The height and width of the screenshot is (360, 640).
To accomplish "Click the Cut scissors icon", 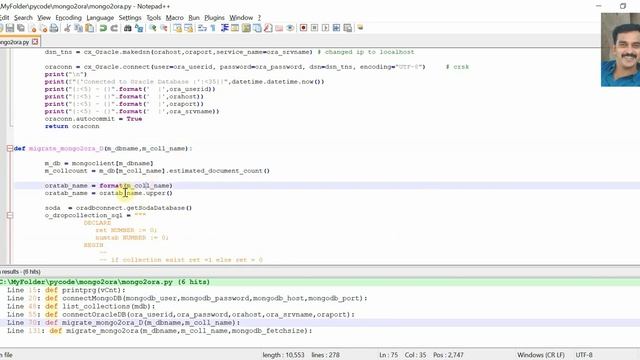I will [x=67, y=28].
